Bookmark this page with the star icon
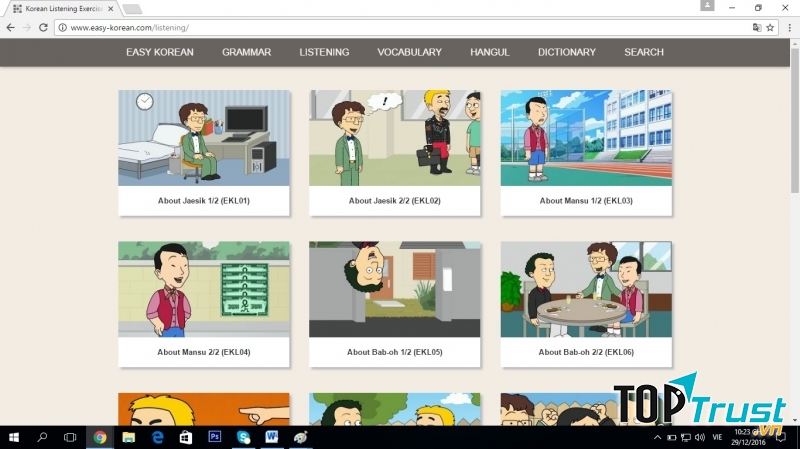 click(x=770, y=28)
